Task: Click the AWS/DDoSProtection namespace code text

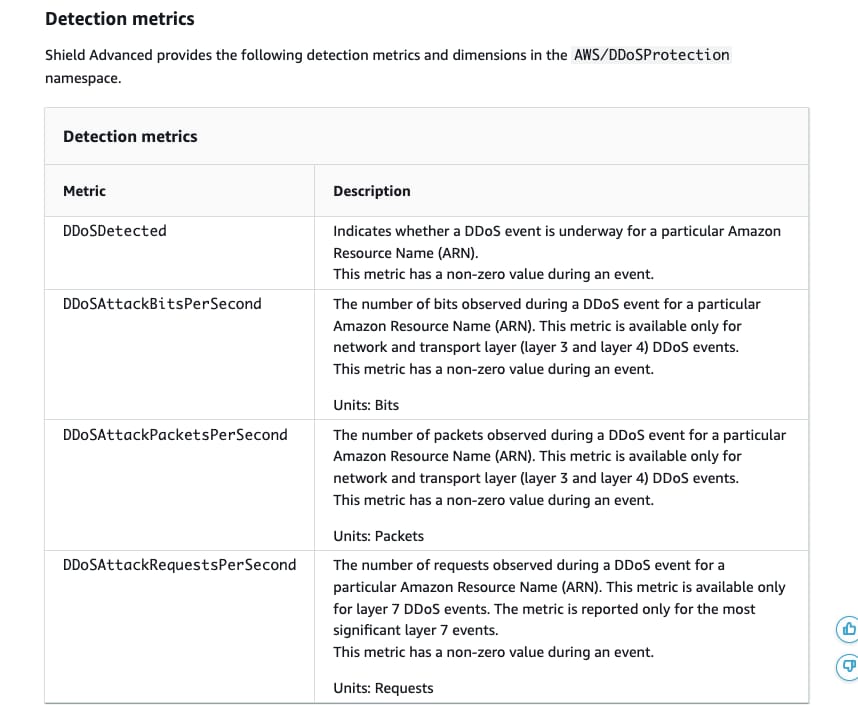Action: click(651, 55)
